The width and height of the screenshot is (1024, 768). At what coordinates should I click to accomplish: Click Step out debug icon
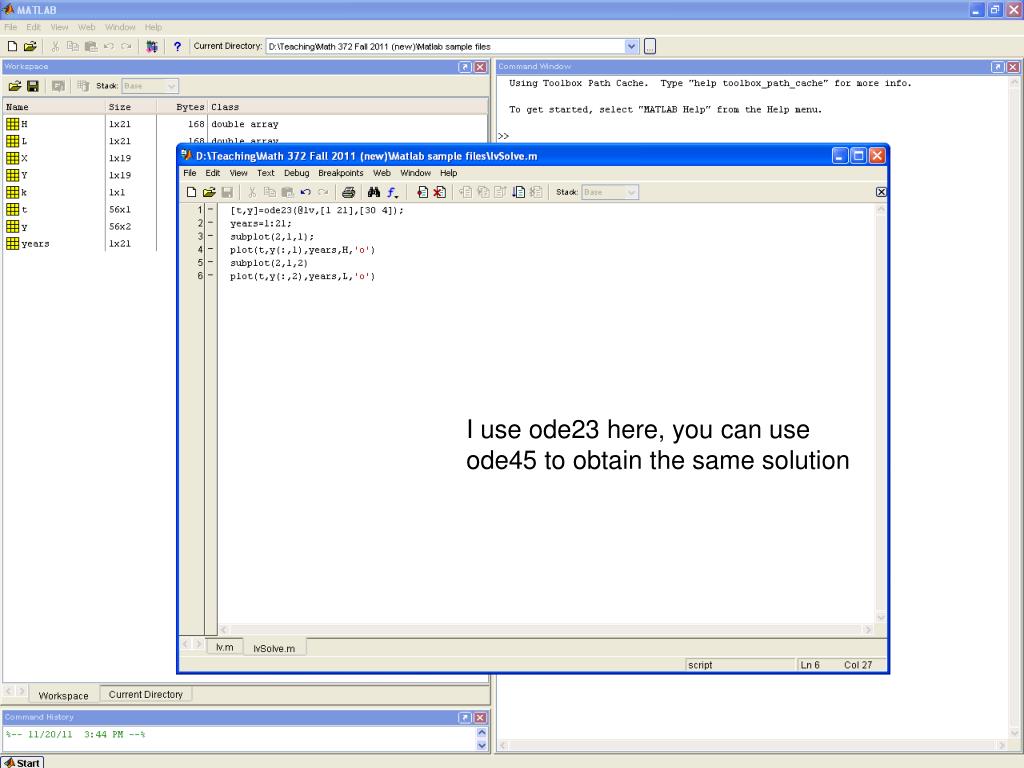(501, 192)
